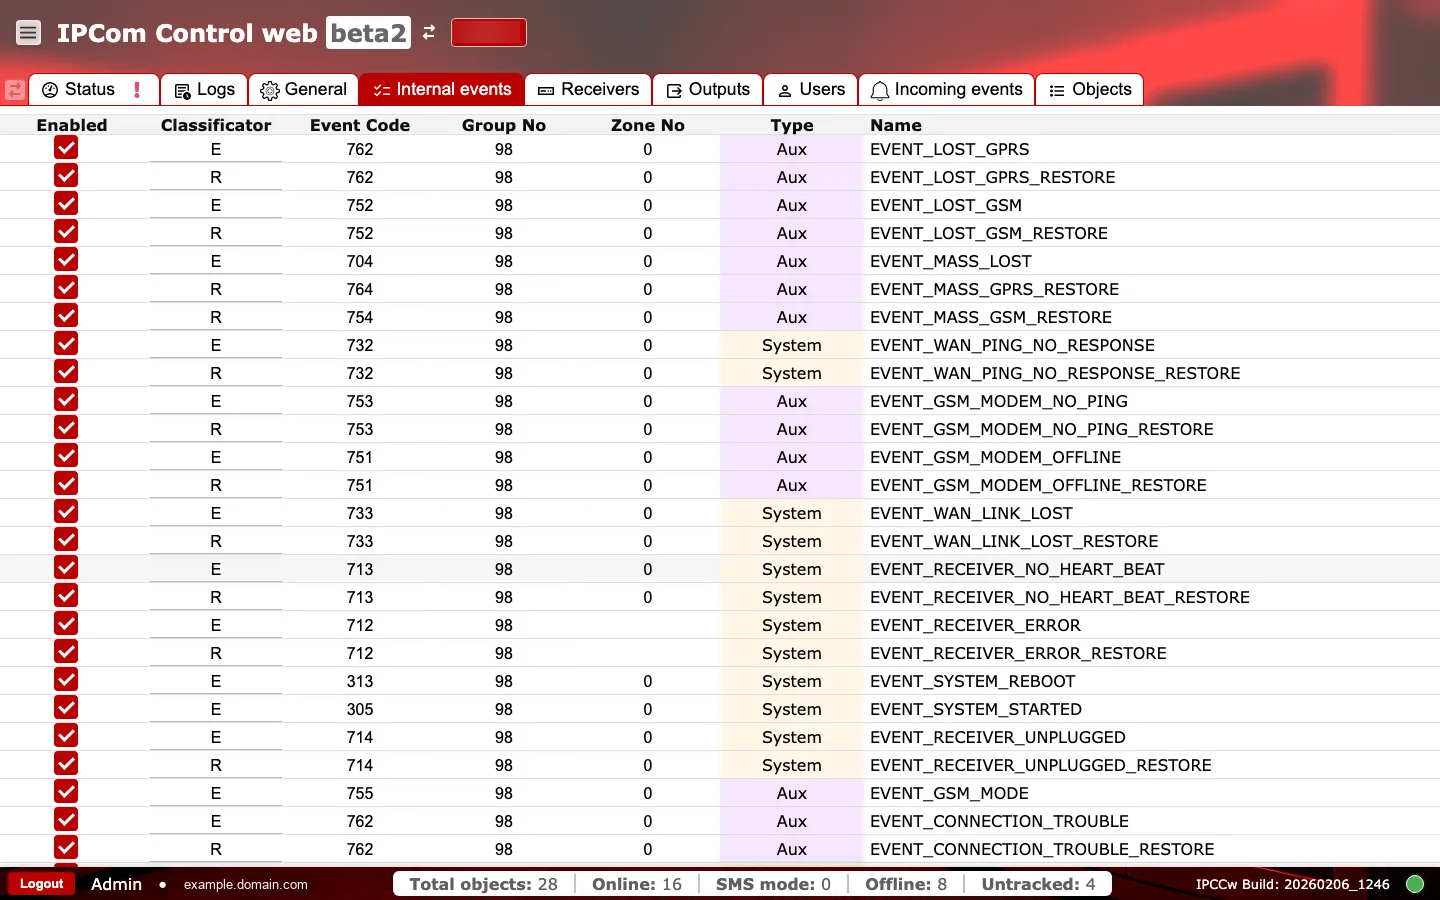The height and width of the screenshot is (900, 1440).
Task: Uncheck EVENT_SYSTEM_REBOOT enabled checkbox
Action: click(x=66, y=680)
